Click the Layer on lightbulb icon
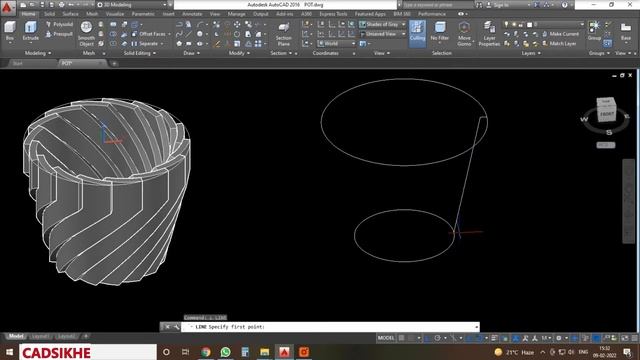The height and width of the screenshot is (360, 640). [507, 24]
